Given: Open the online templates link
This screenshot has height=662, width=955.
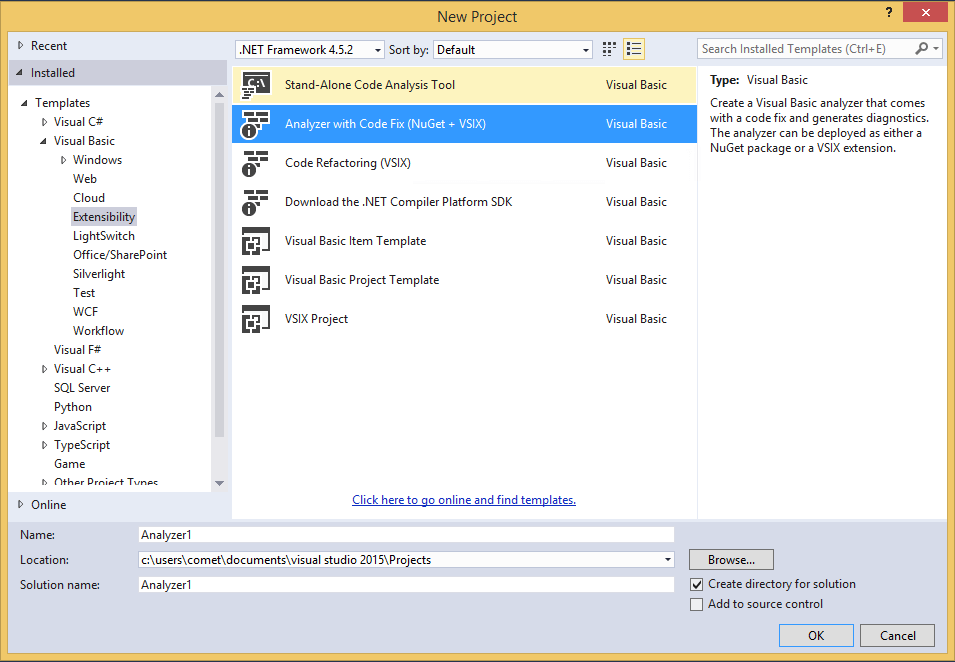Looking at the screenshot, I should coord(464,500).
